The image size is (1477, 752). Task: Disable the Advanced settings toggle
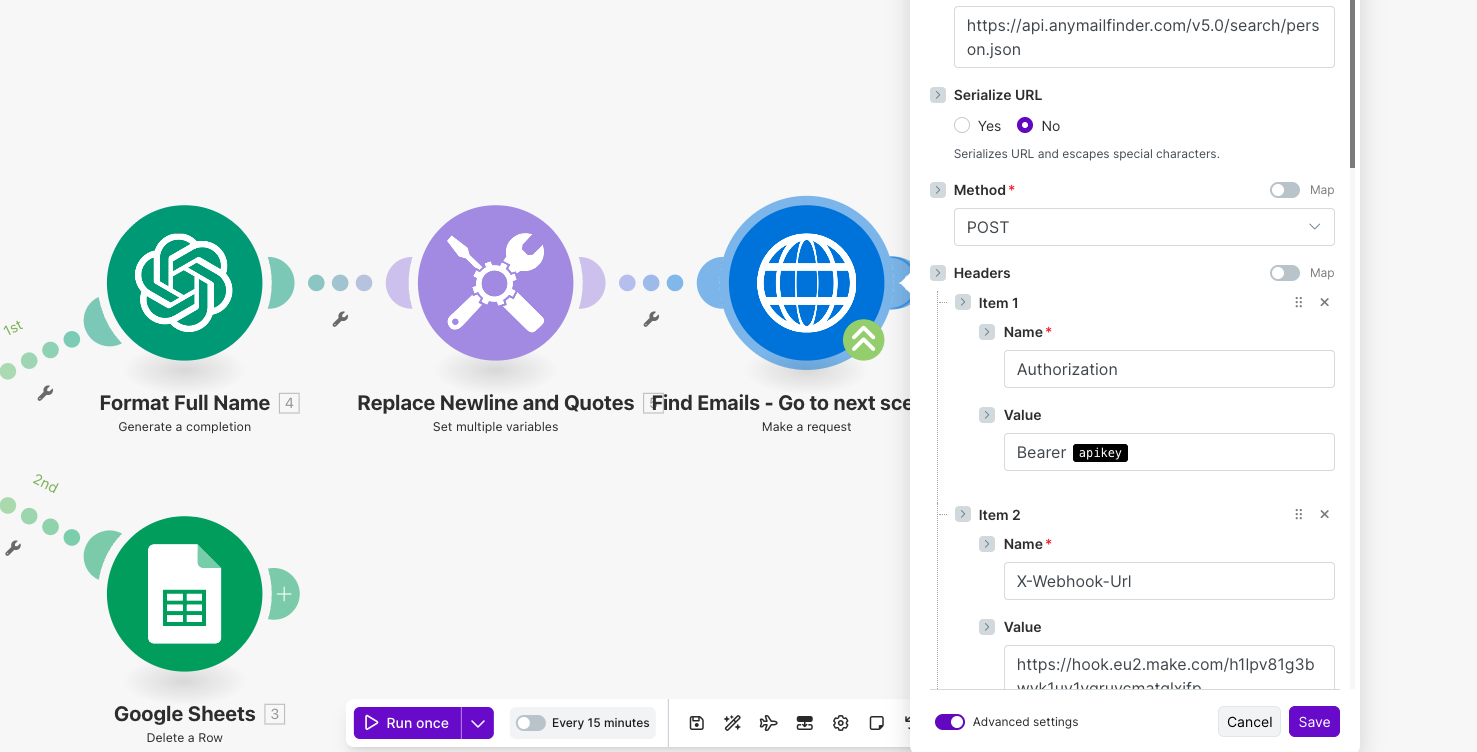[950, 722]
